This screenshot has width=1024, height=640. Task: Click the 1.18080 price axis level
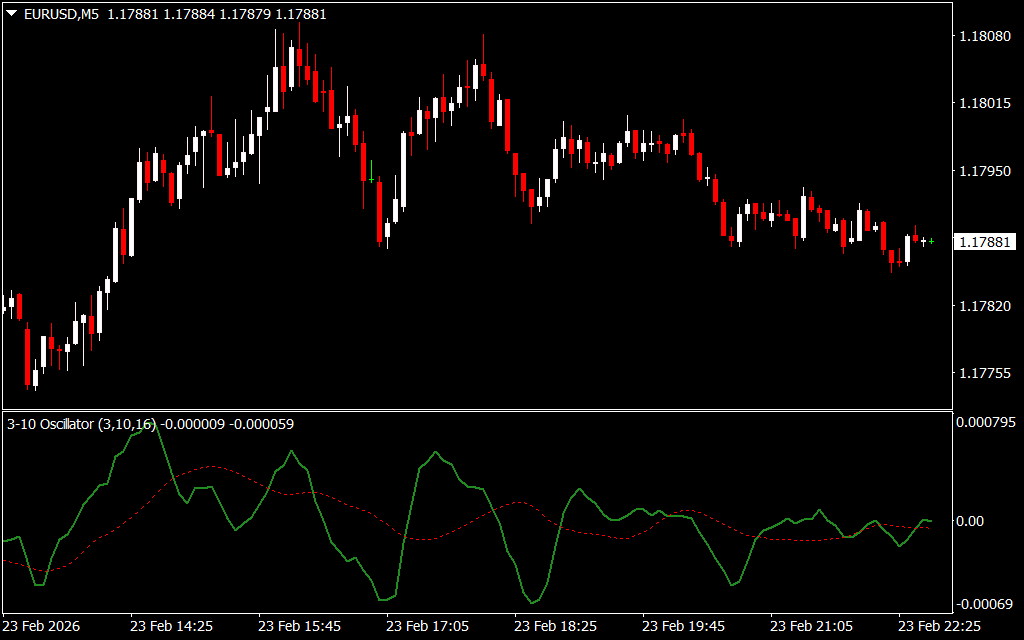click(x=984, y=36)
